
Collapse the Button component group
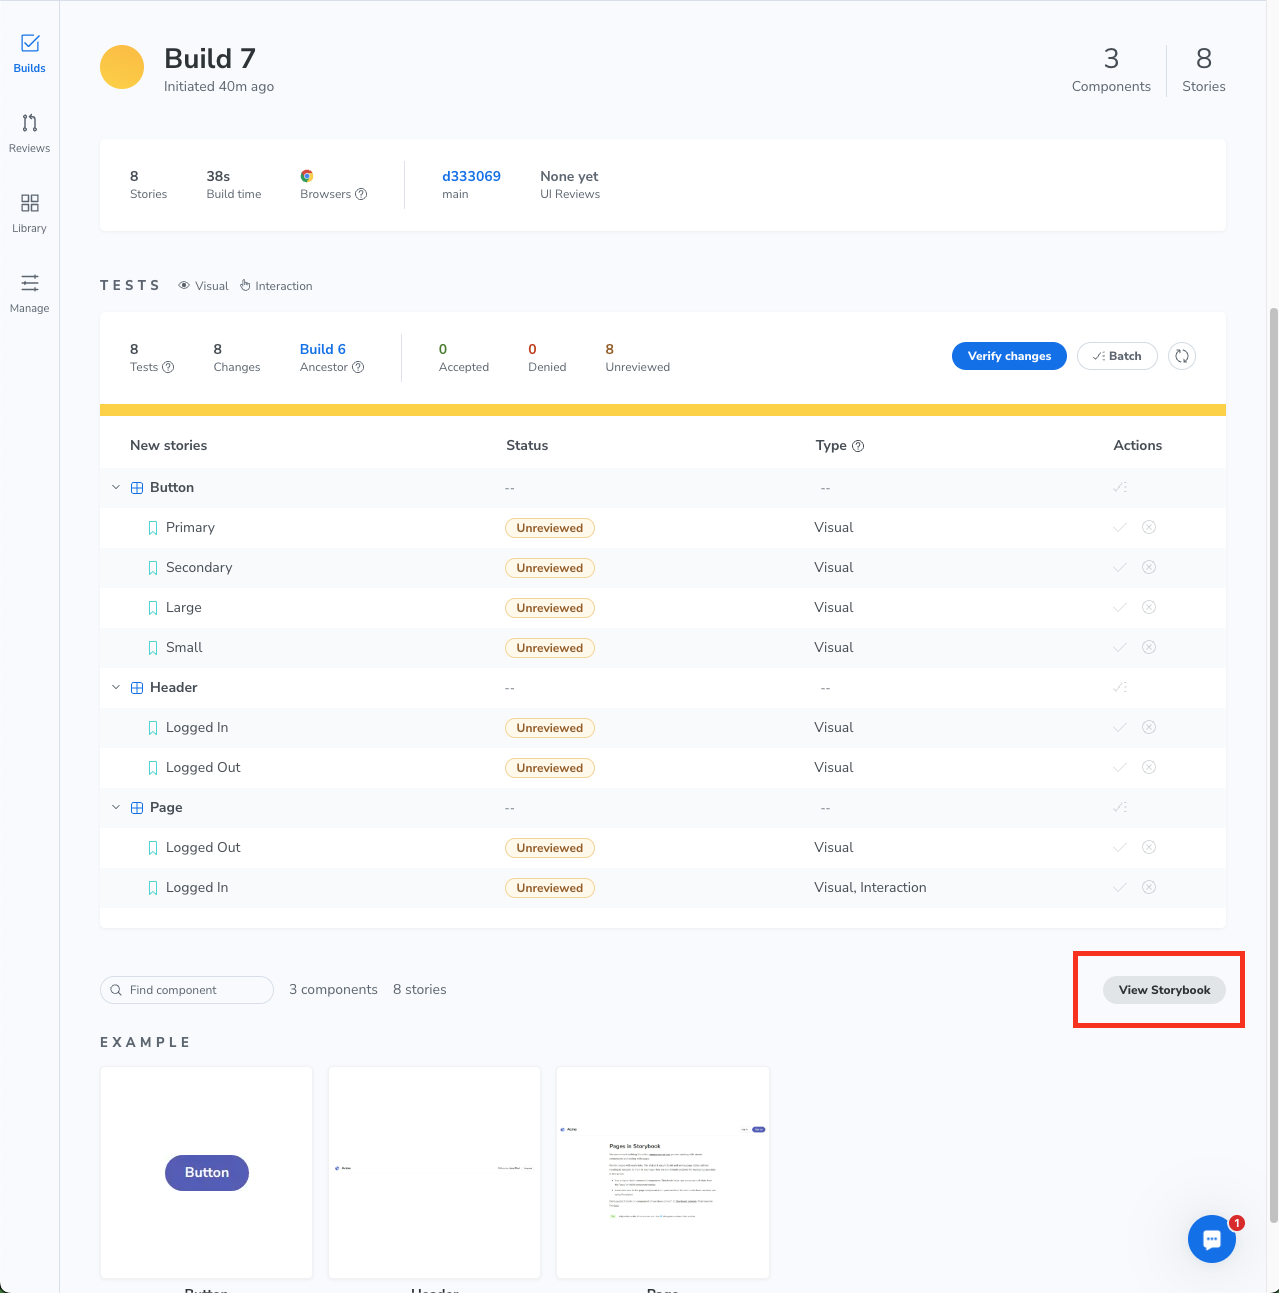click(x=116, y=487)
